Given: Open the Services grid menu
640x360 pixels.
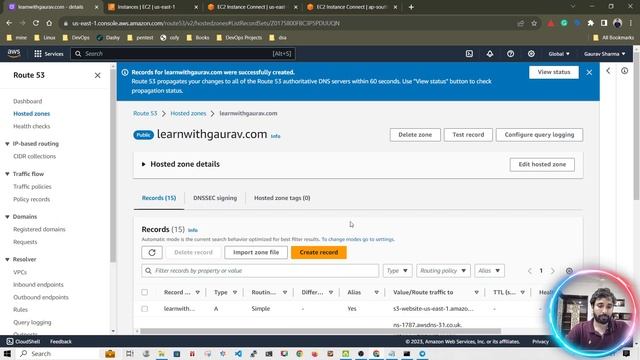Looking at the screenshot, I should pyautogui.click(x=49, y=53).
